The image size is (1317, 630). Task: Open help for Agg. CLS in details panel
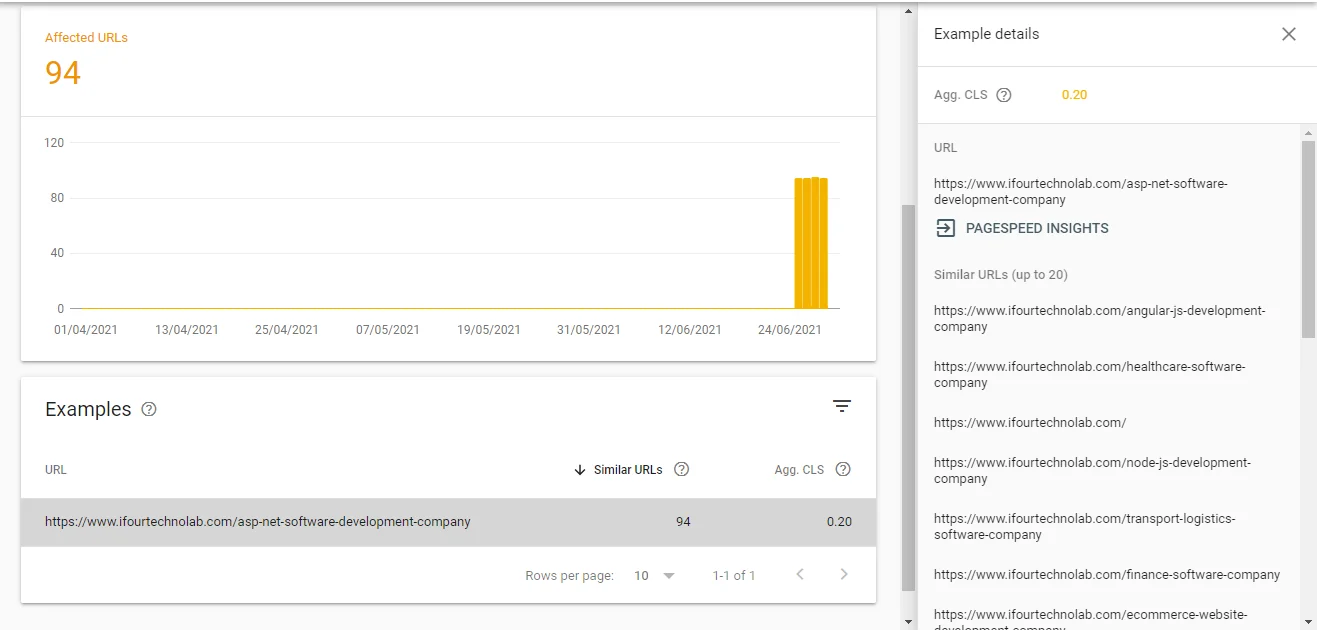[x=1004, y=95]
